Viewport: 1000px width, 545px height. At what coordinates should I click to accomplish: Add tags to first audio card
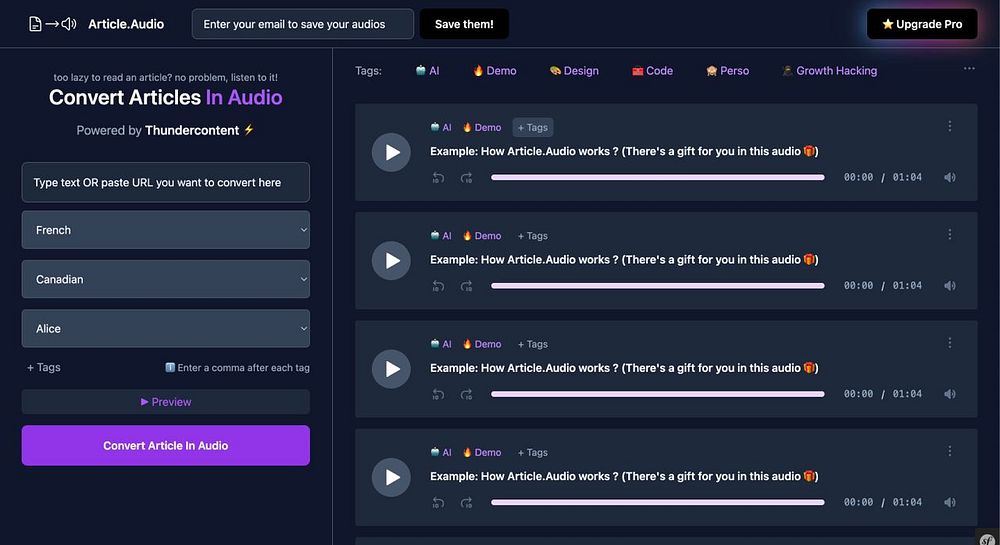533,127
